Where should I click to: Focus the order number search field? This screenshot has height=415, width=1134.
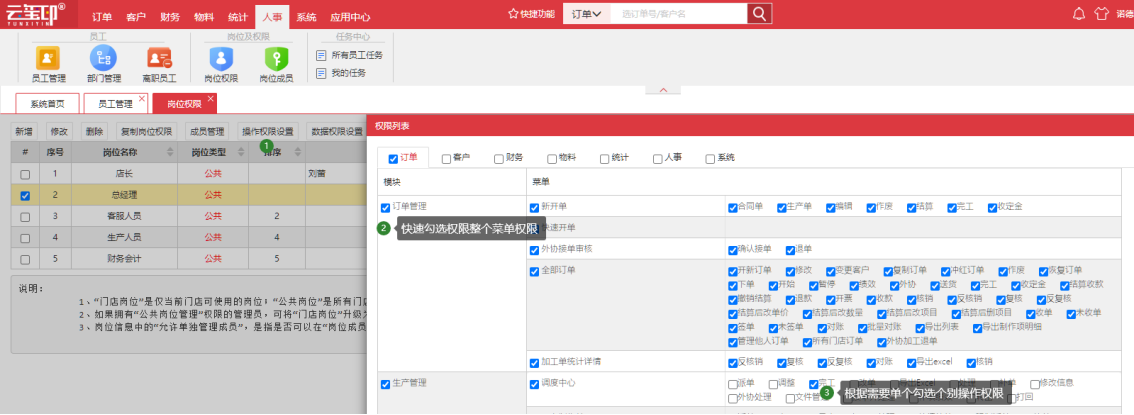click(678, 14)
